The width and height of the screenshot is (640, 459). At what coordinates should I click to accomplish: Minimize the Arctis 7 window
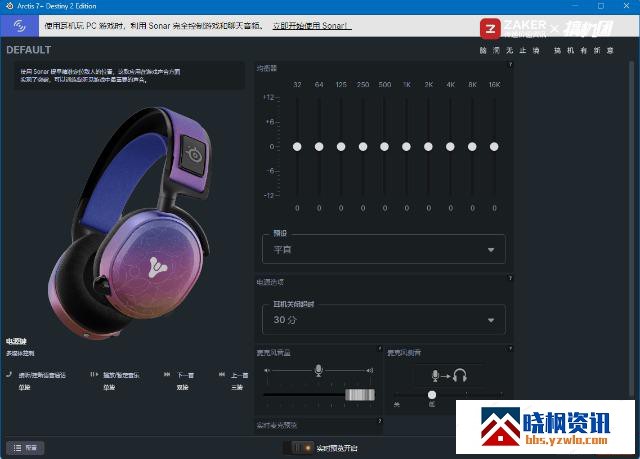[576, 6]
